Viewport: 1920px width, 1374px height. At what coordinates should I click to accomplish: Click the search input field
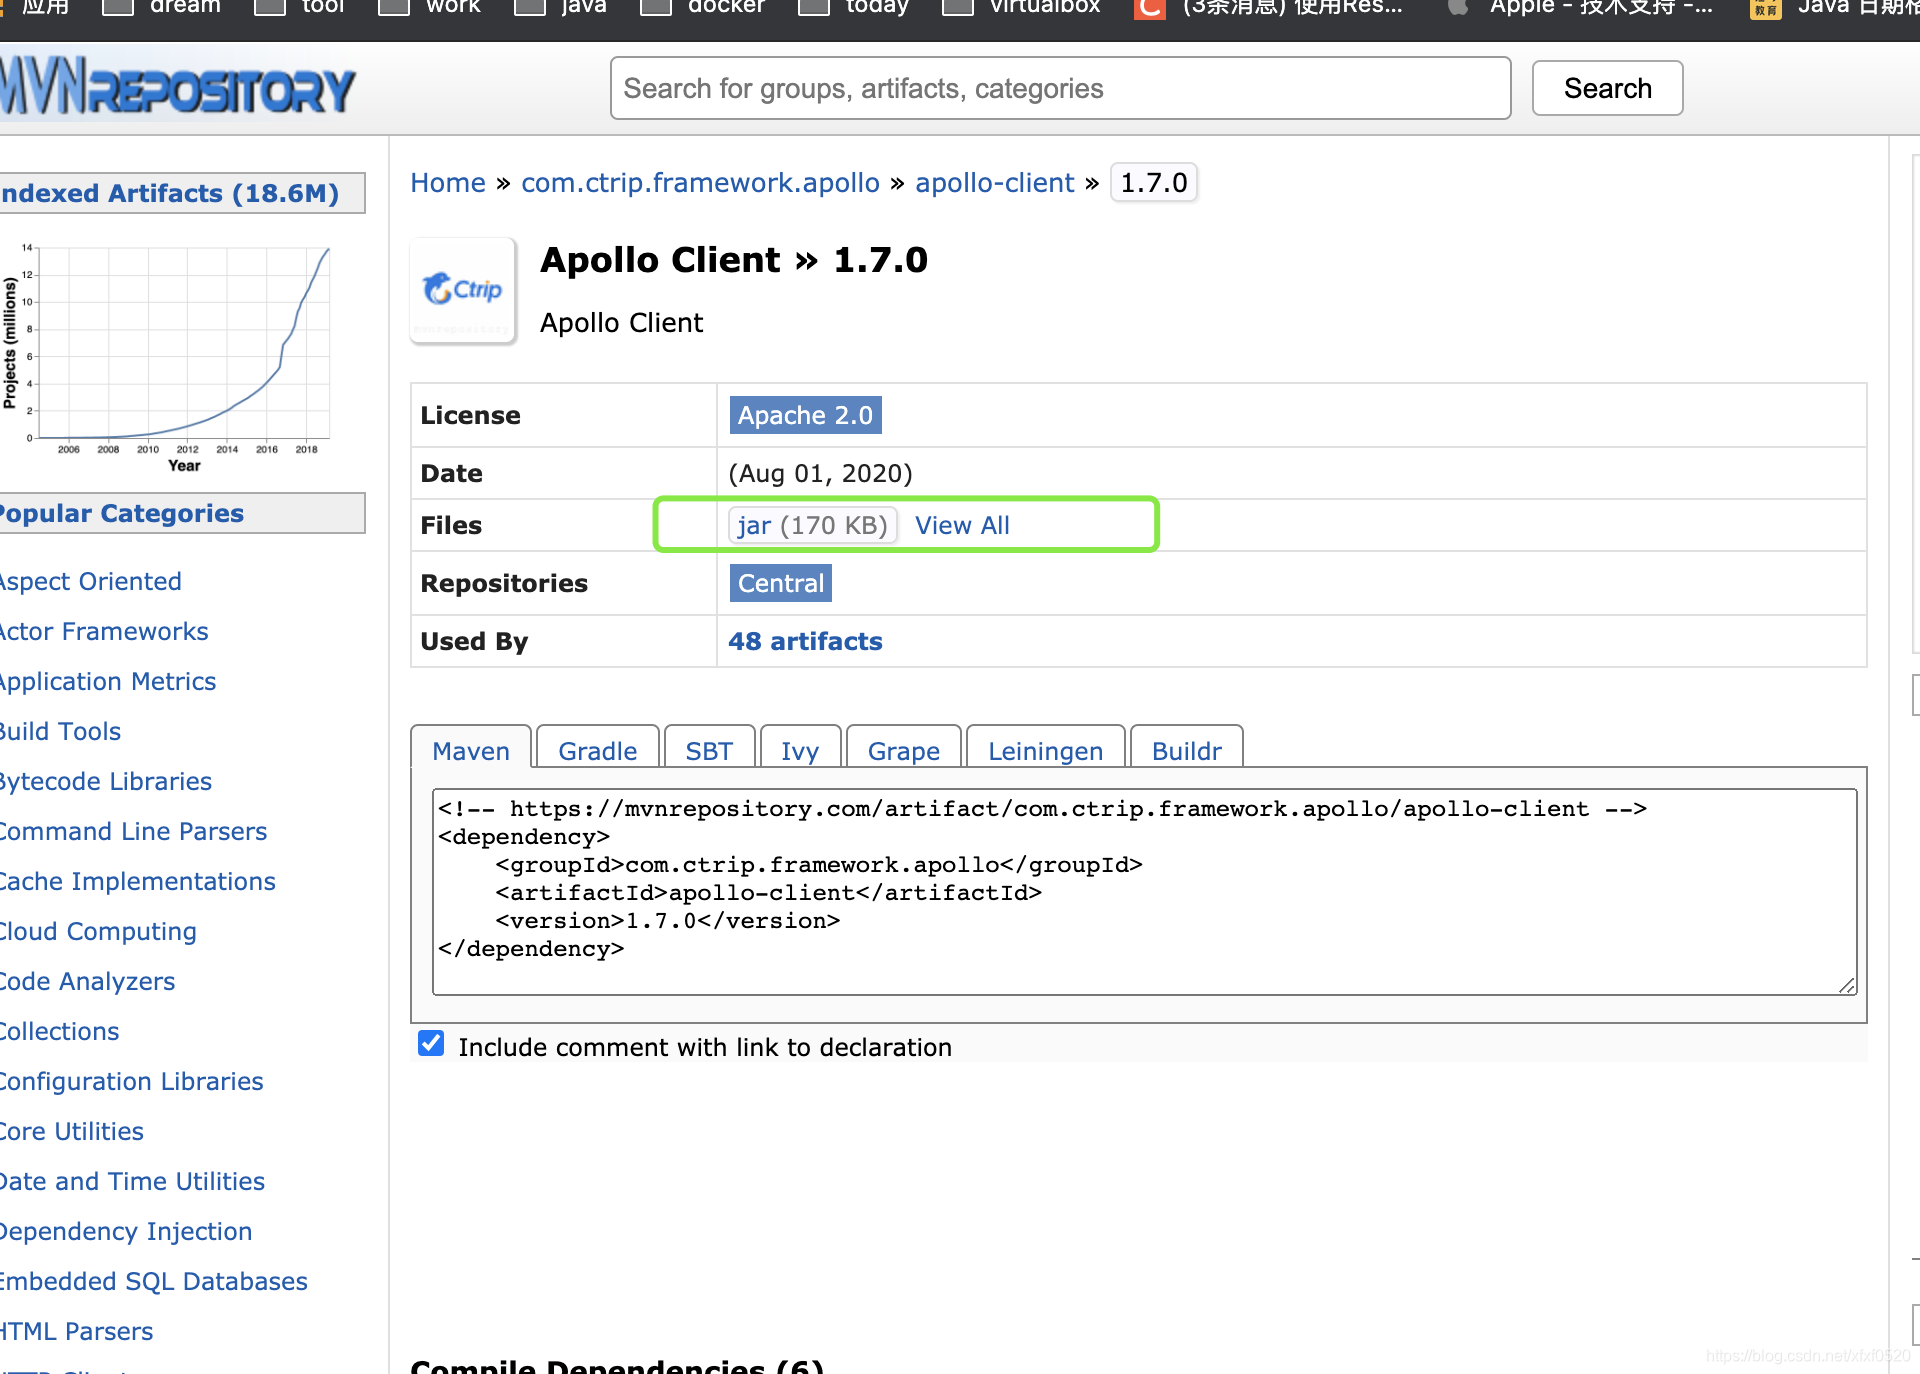coord(1060,88)
